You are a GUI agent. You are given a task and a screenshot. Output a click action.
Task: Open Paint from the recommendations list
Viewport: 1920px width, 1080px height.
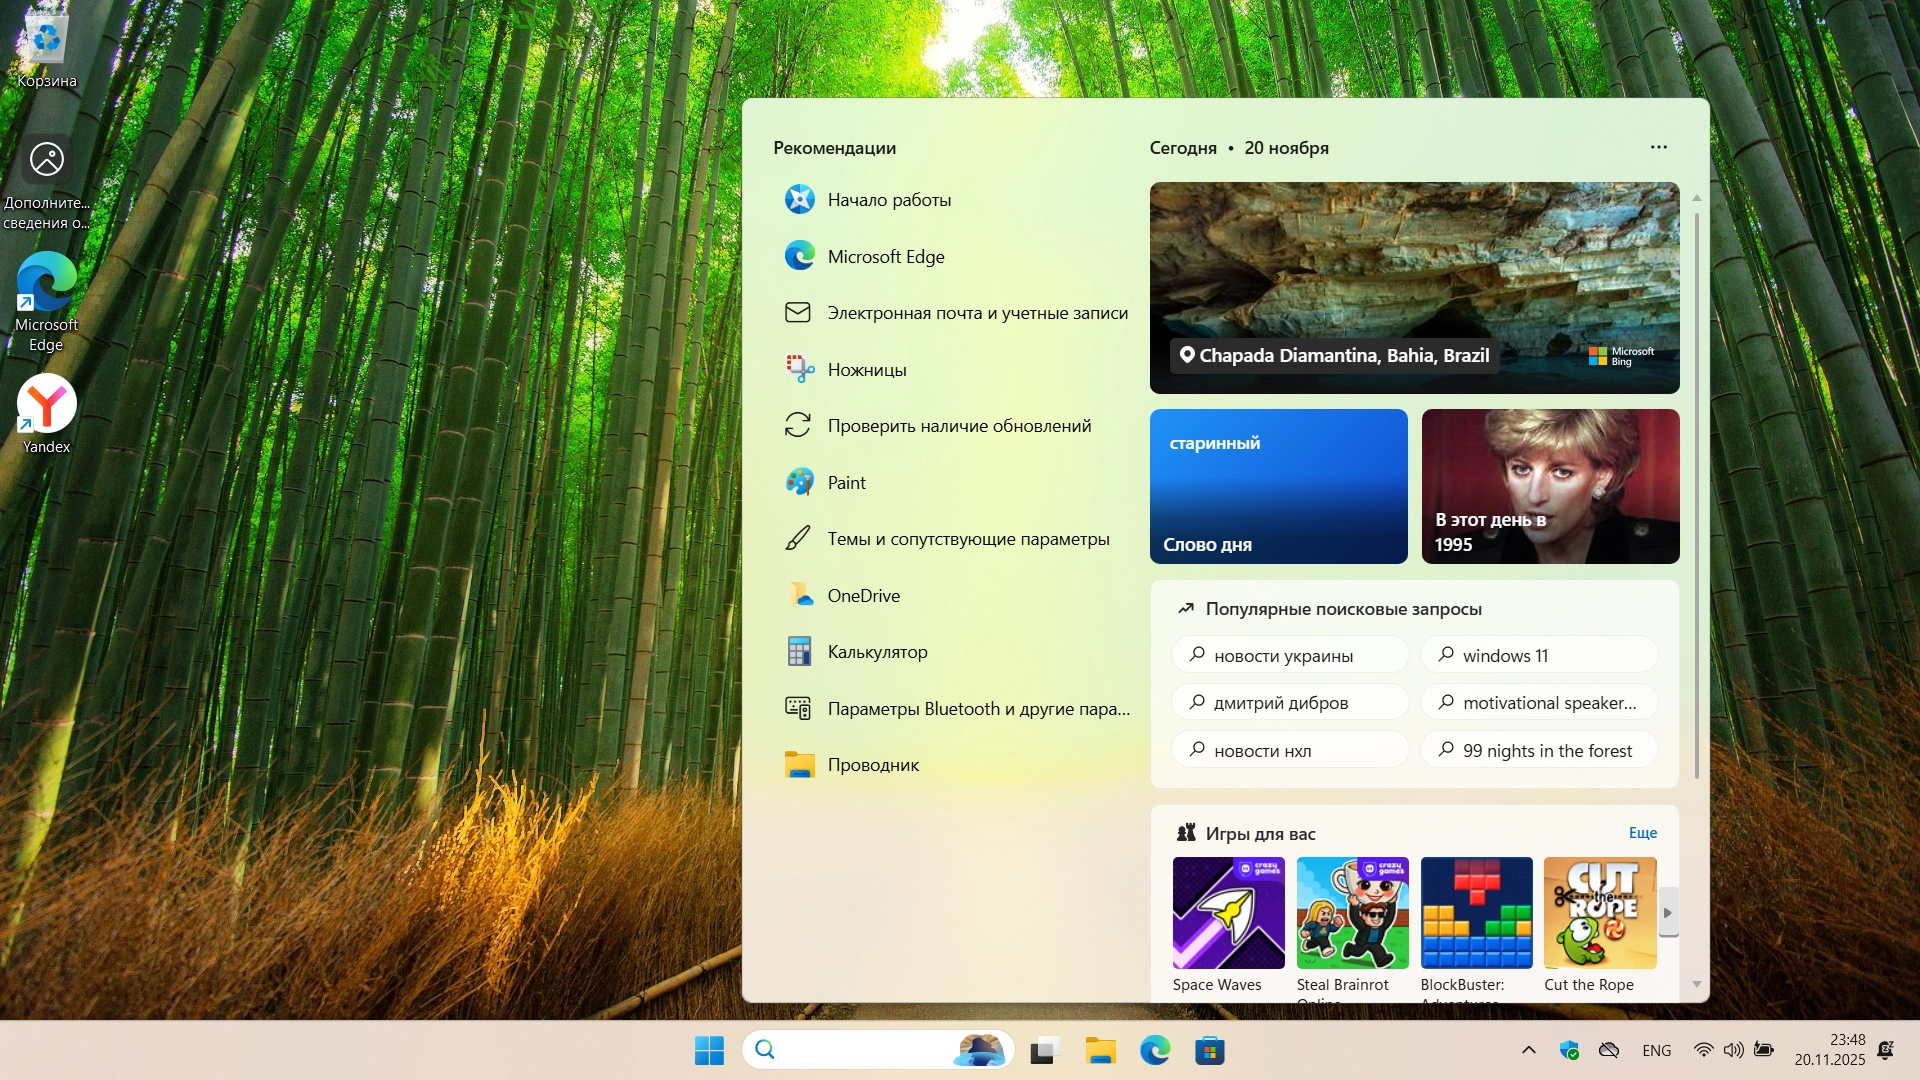pyautogui.click(x=846, y=483)
